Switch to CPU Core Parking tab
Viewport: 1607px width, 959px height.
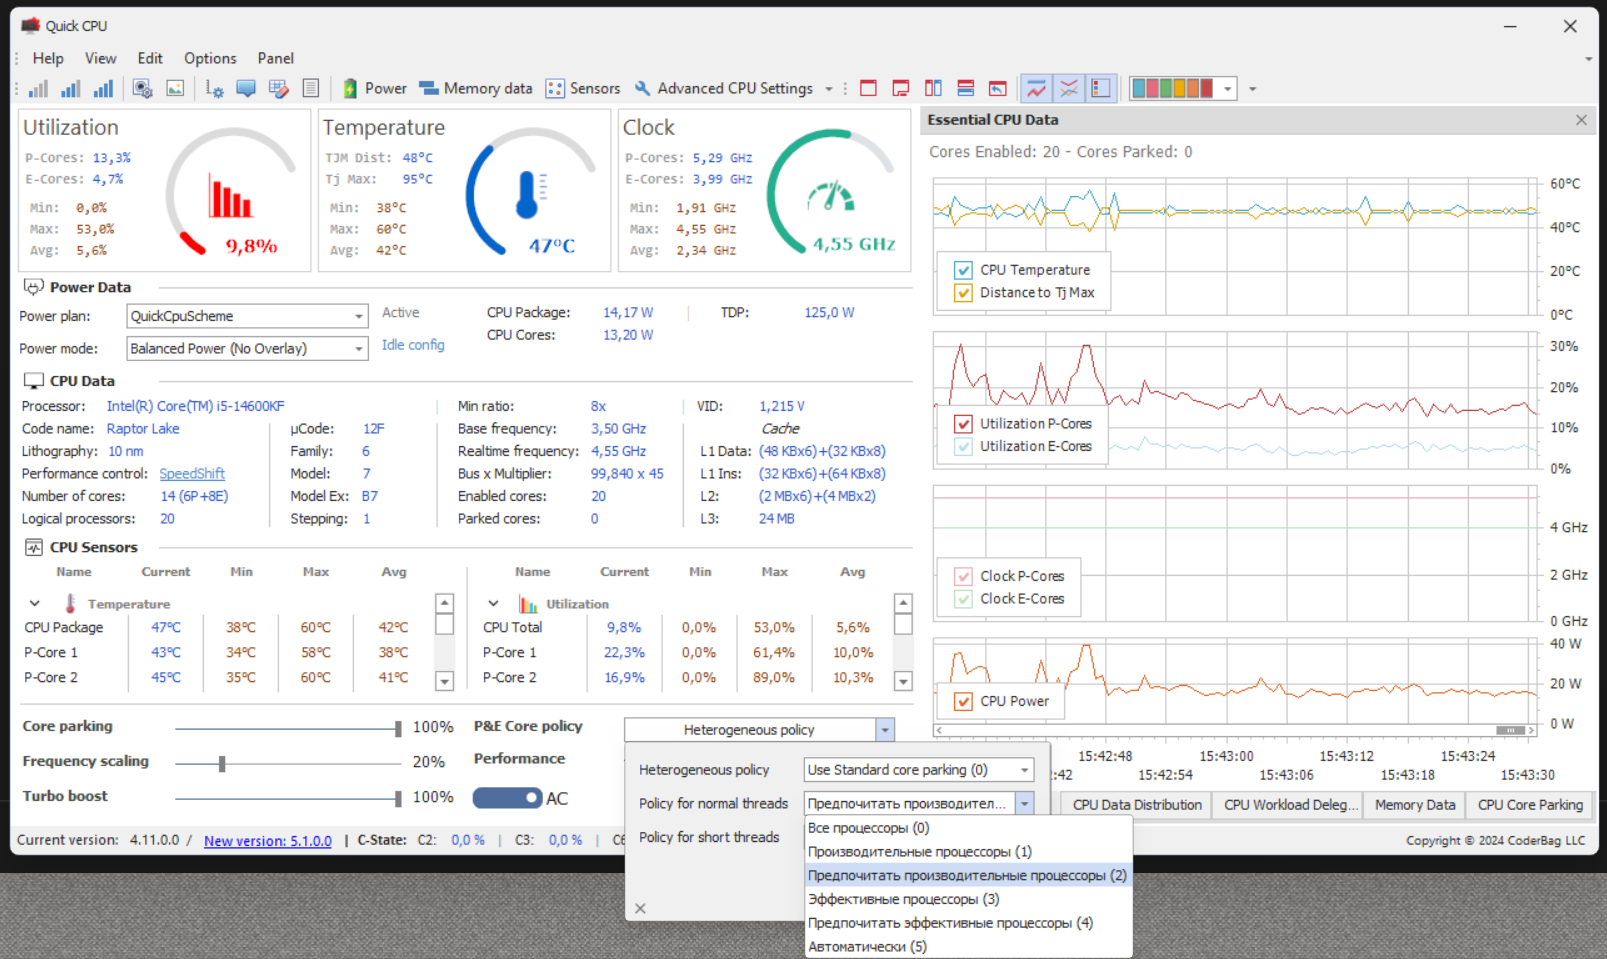click(x=1530, y=805)
